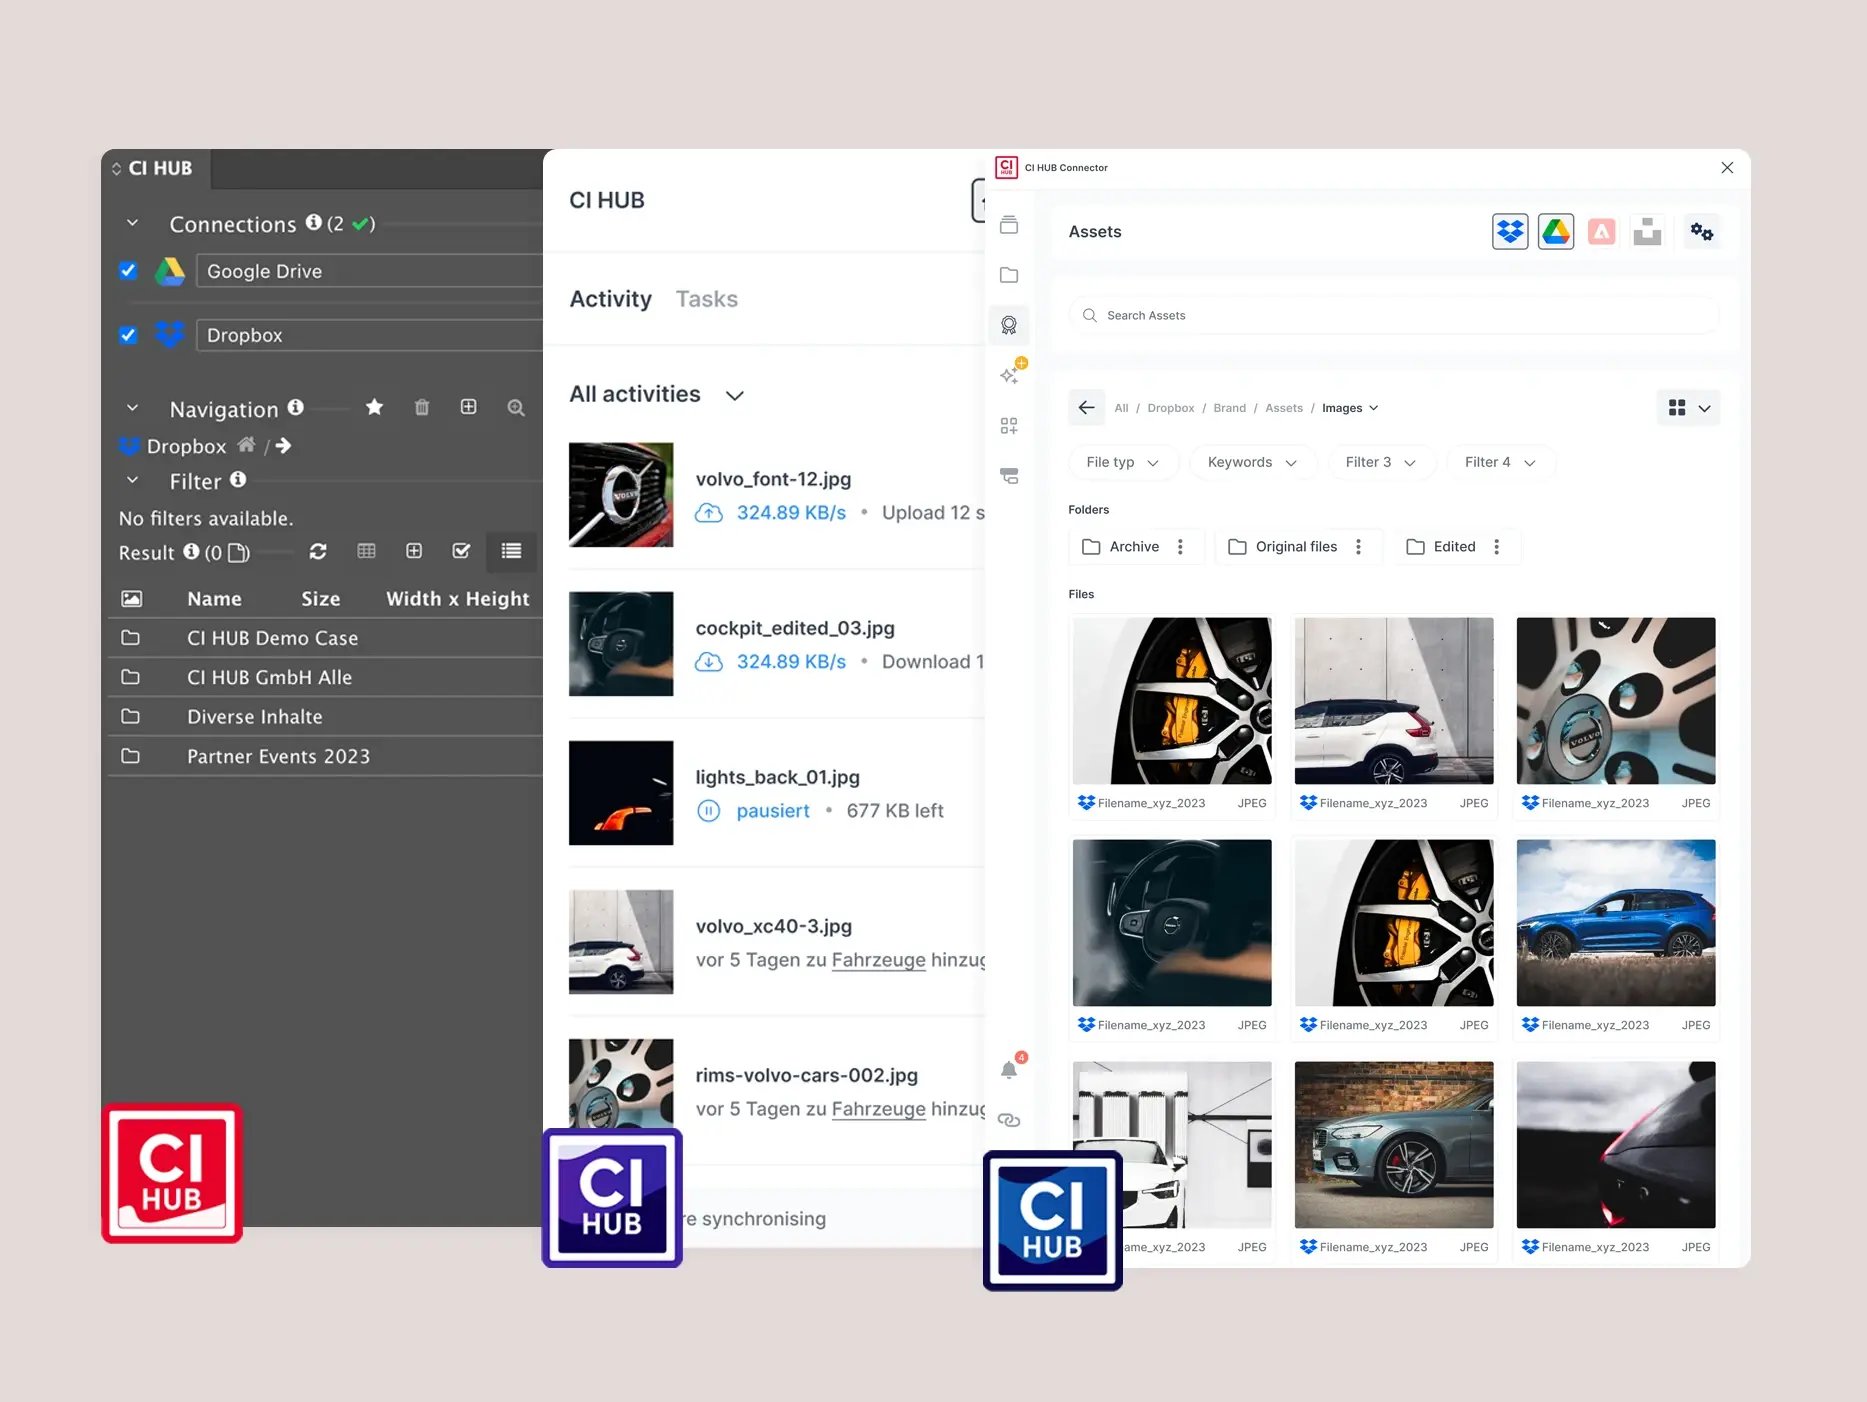Click the upload cloud icon for volvo_font-12.jpg
The width and height of the screenshot is (1867, 1402).
coord(709,513)
